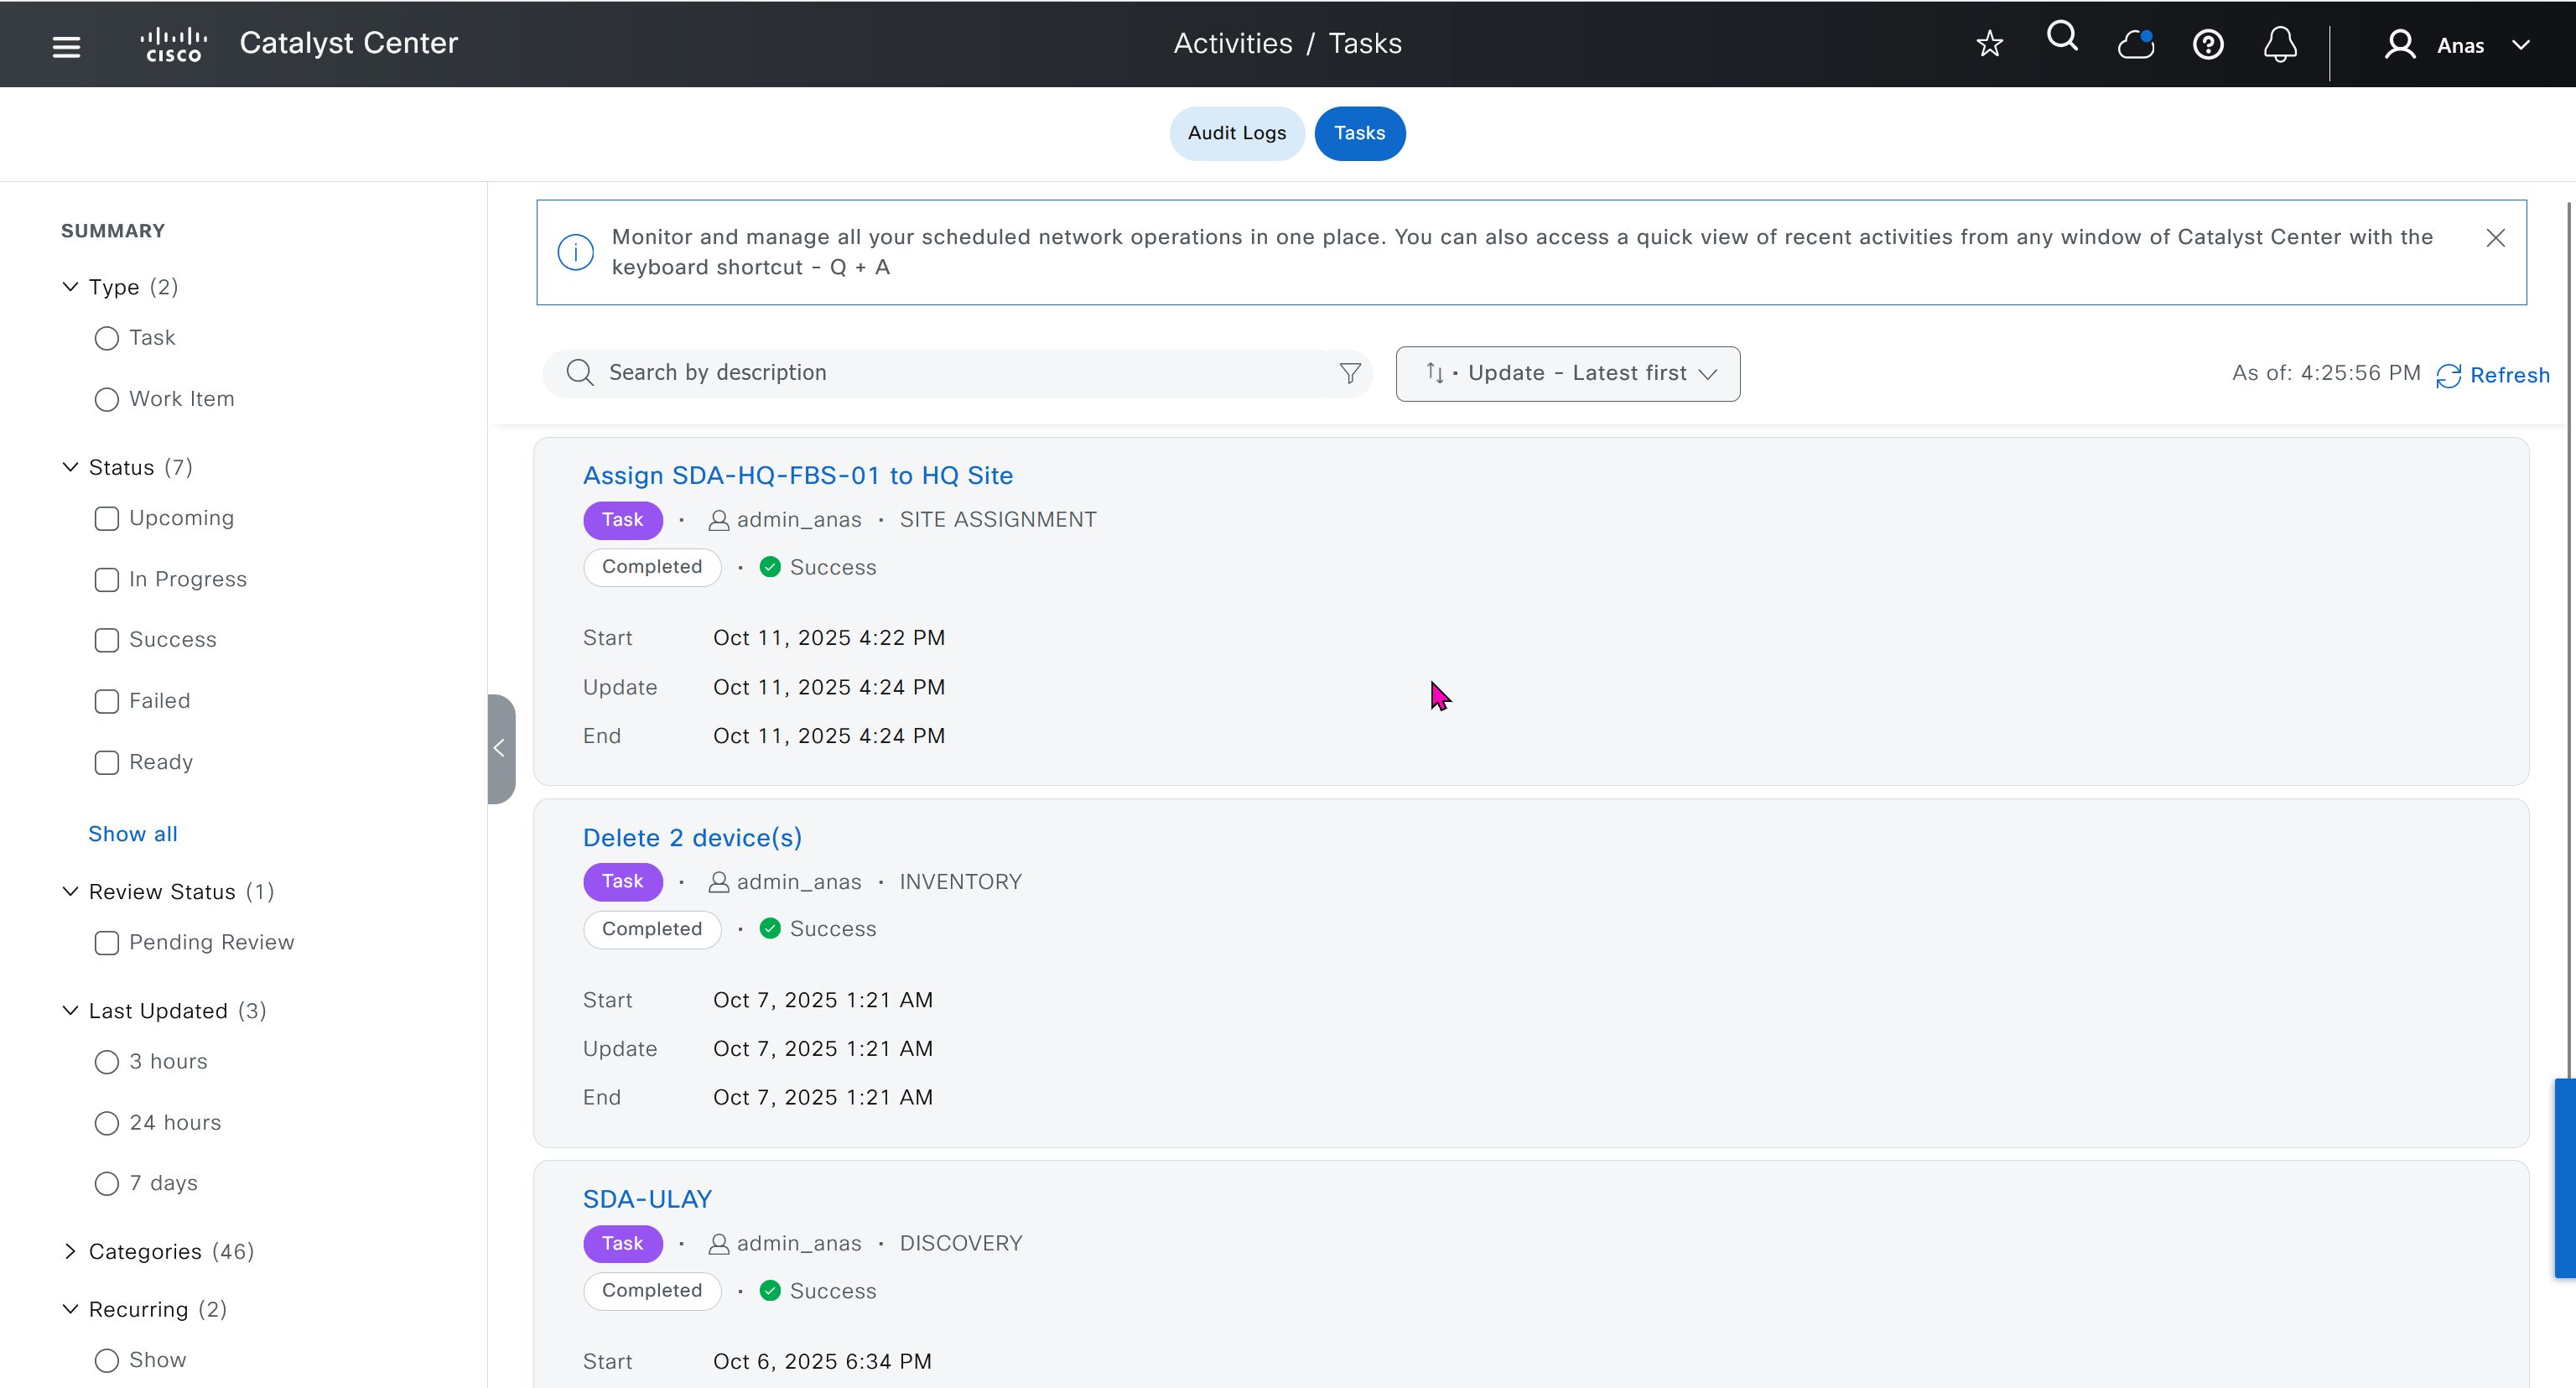Check the Failed status checkbox
This screenshot has height=1388, width=2576.
tap(107, 701)
